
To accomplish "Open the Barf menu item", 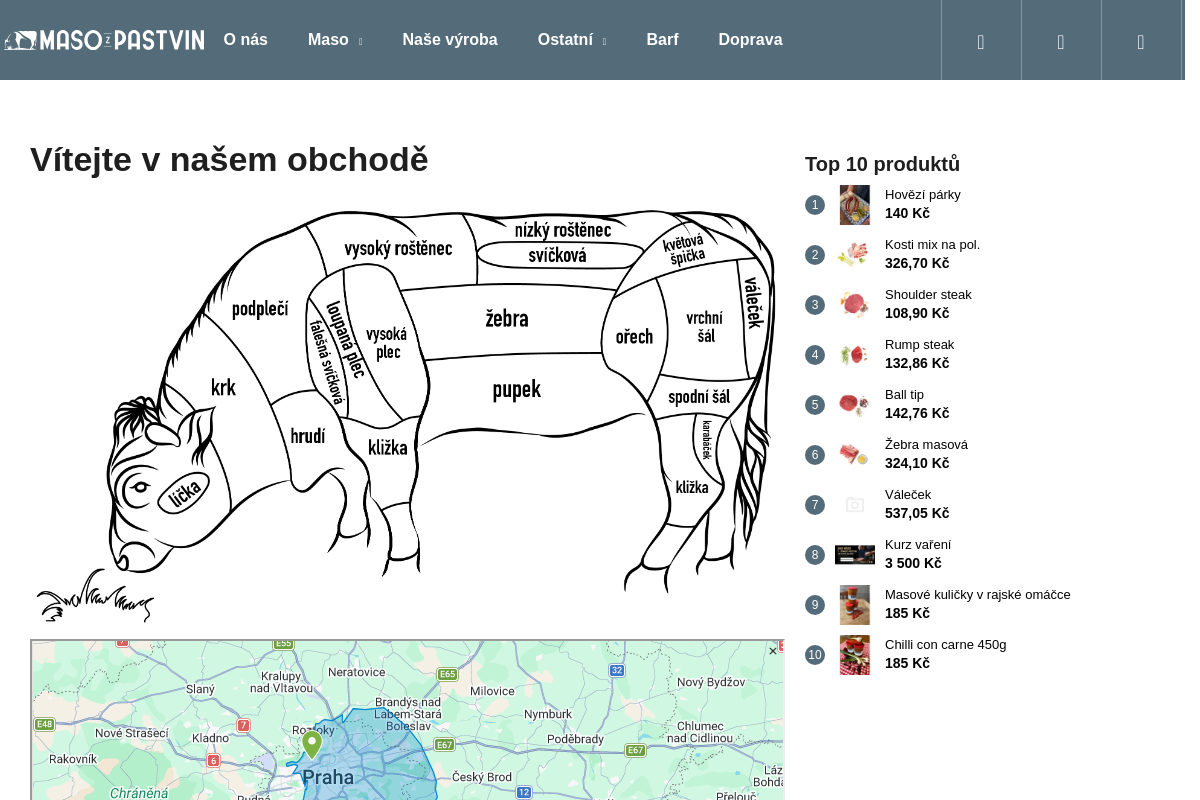I will [663, 40].
